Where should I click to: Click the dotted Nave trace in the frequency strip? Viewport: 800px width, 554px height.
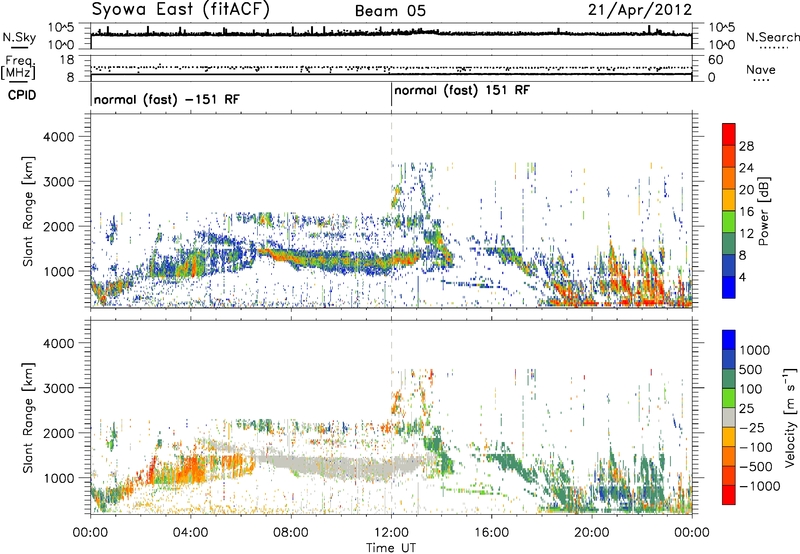pos(391,67)
